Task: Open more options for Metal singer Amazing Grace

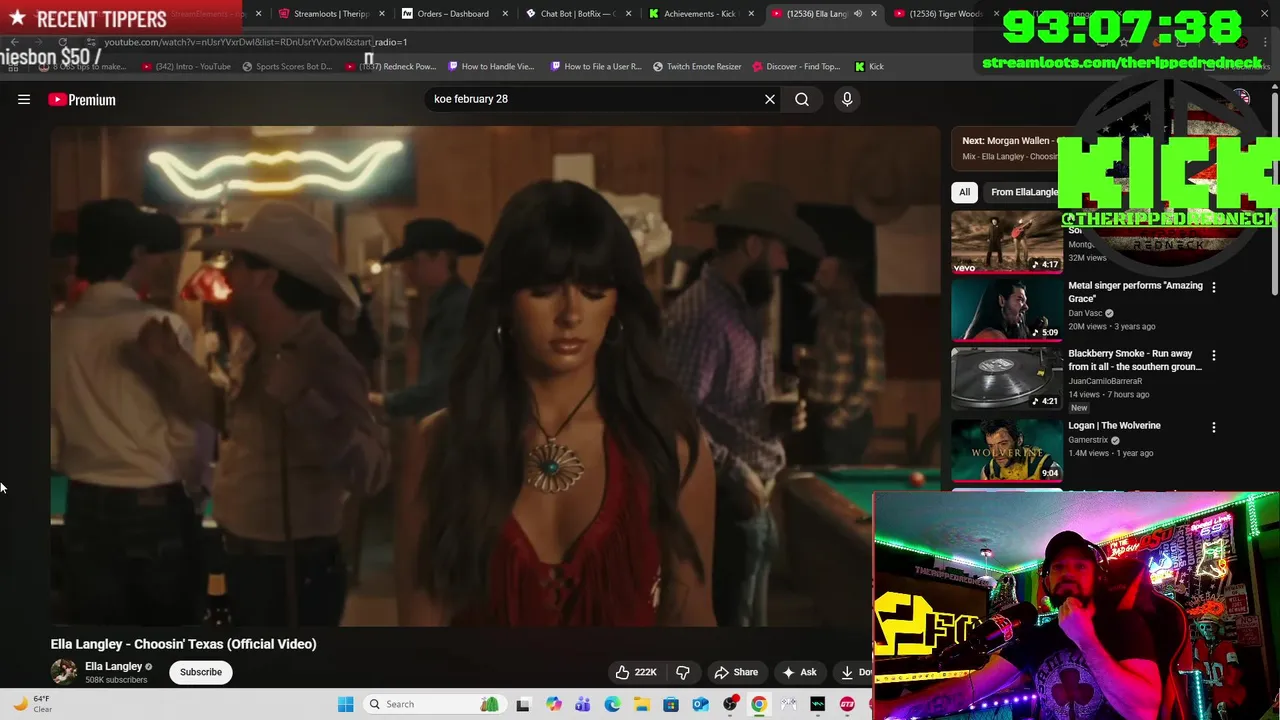Action: 1214,287
